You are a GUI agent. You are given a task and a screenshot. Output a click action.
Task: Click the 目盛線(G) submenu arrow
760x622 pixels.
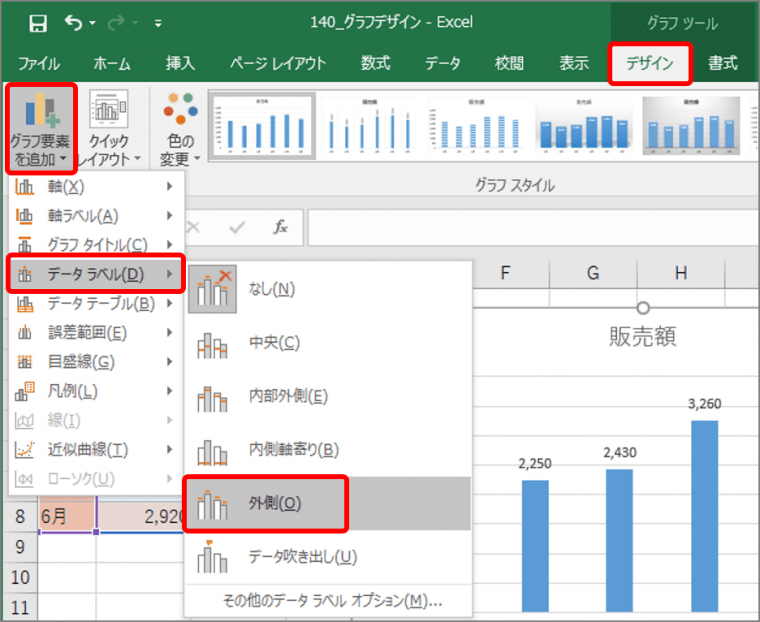coord(170,362)
